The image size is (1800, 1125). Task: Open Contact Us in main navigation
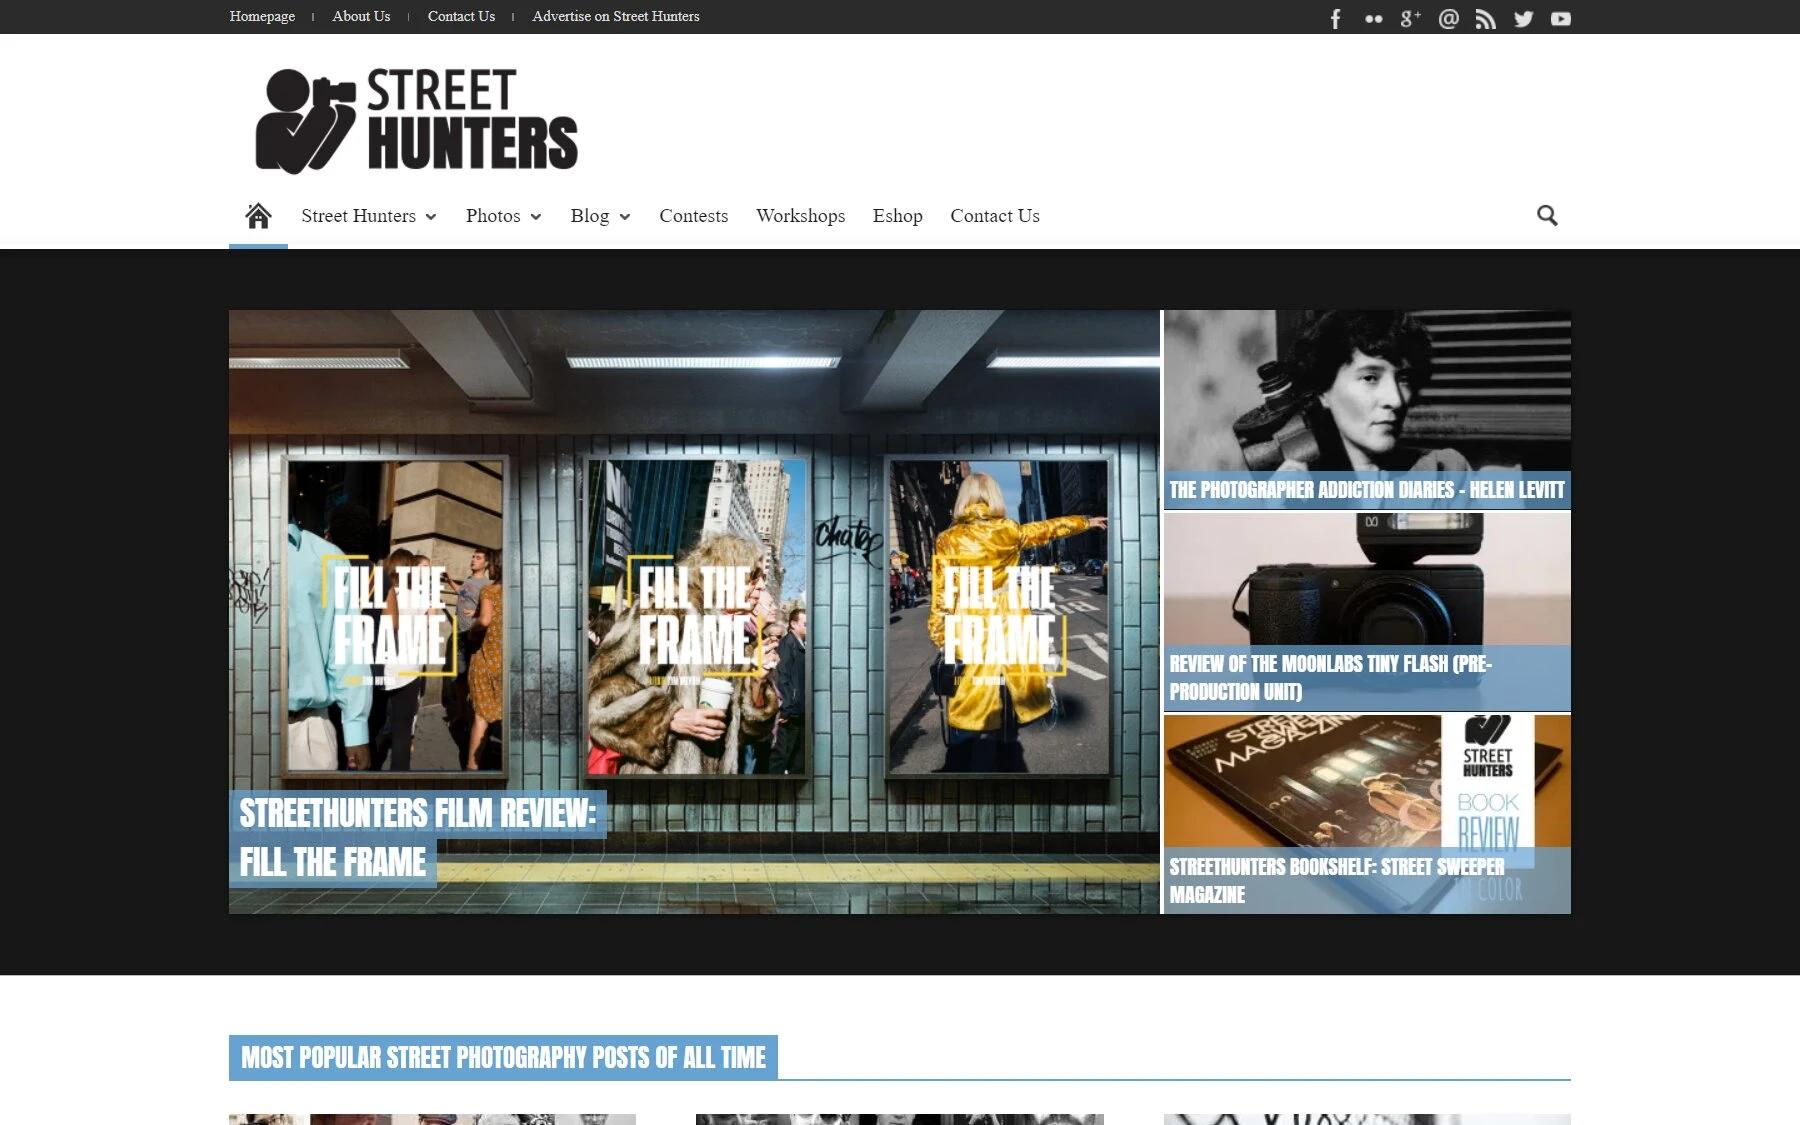(995, 215)
